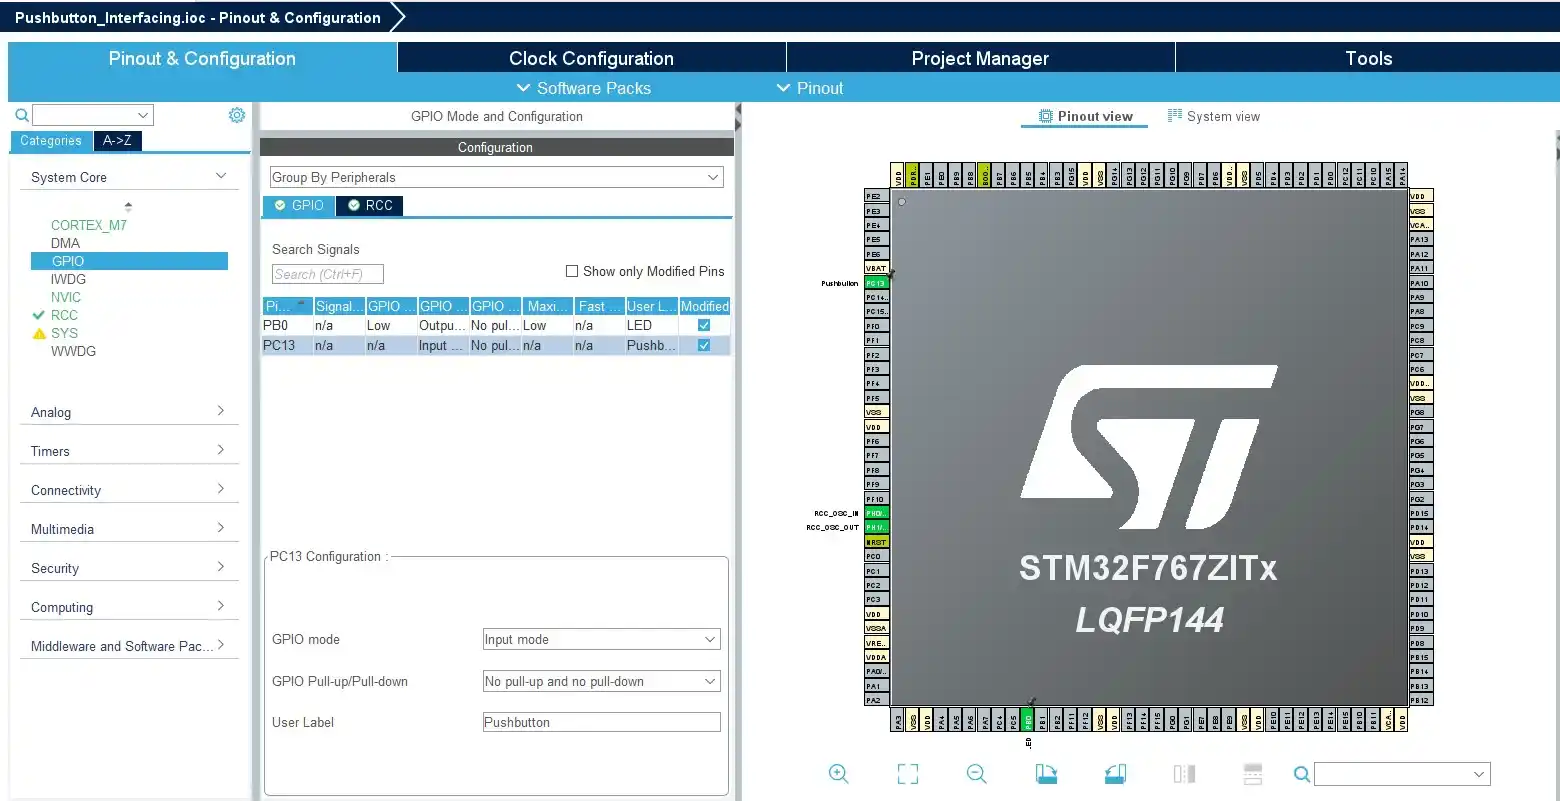Select the PB0 row in GPIO table
This screenshot has height=801, width=1560.
[496, 325]
